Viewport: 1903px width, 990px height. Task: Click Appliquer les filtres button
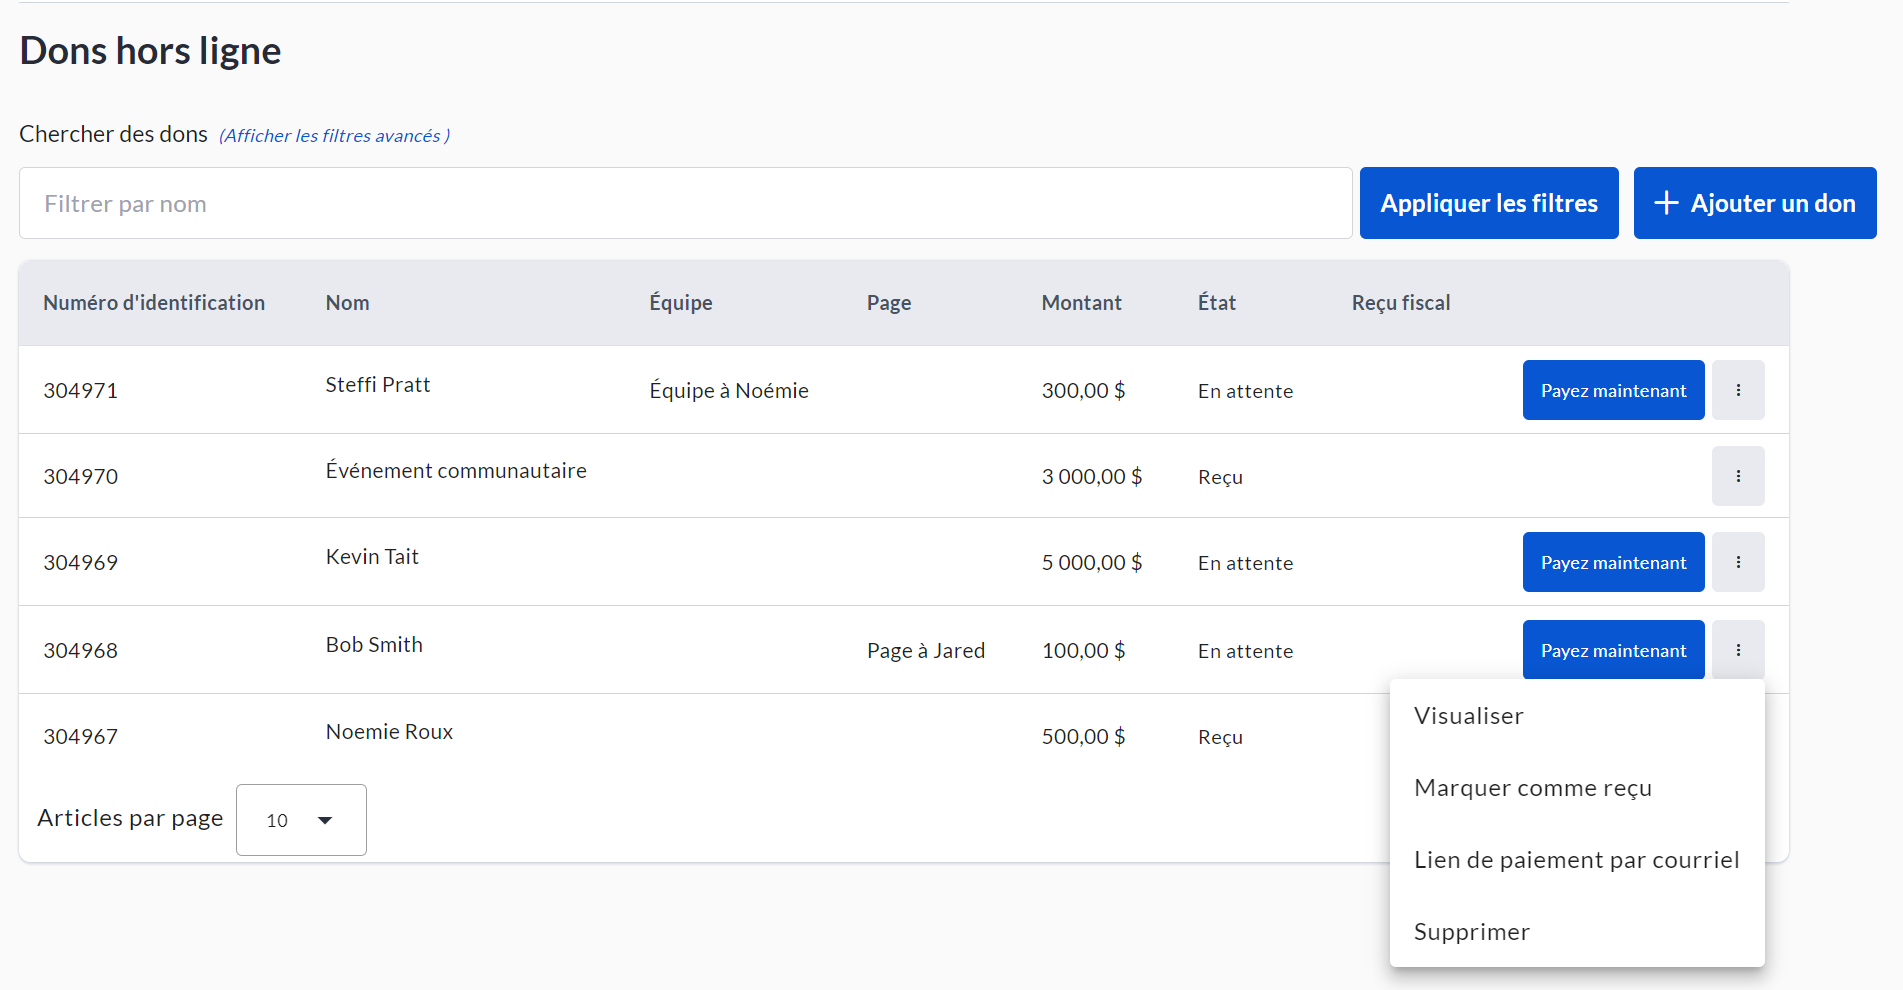tap(1488, 203)
